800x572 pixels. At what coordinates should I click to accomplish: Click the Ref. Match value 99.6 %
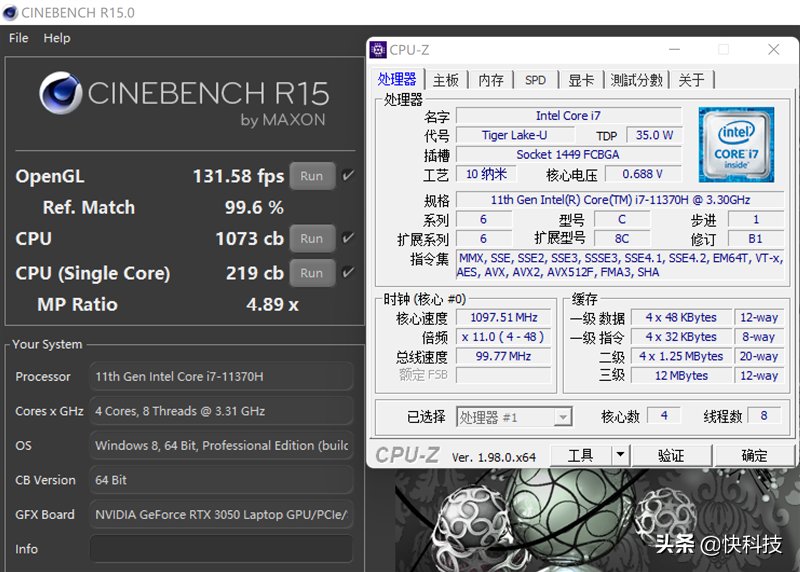coord(254,207)
